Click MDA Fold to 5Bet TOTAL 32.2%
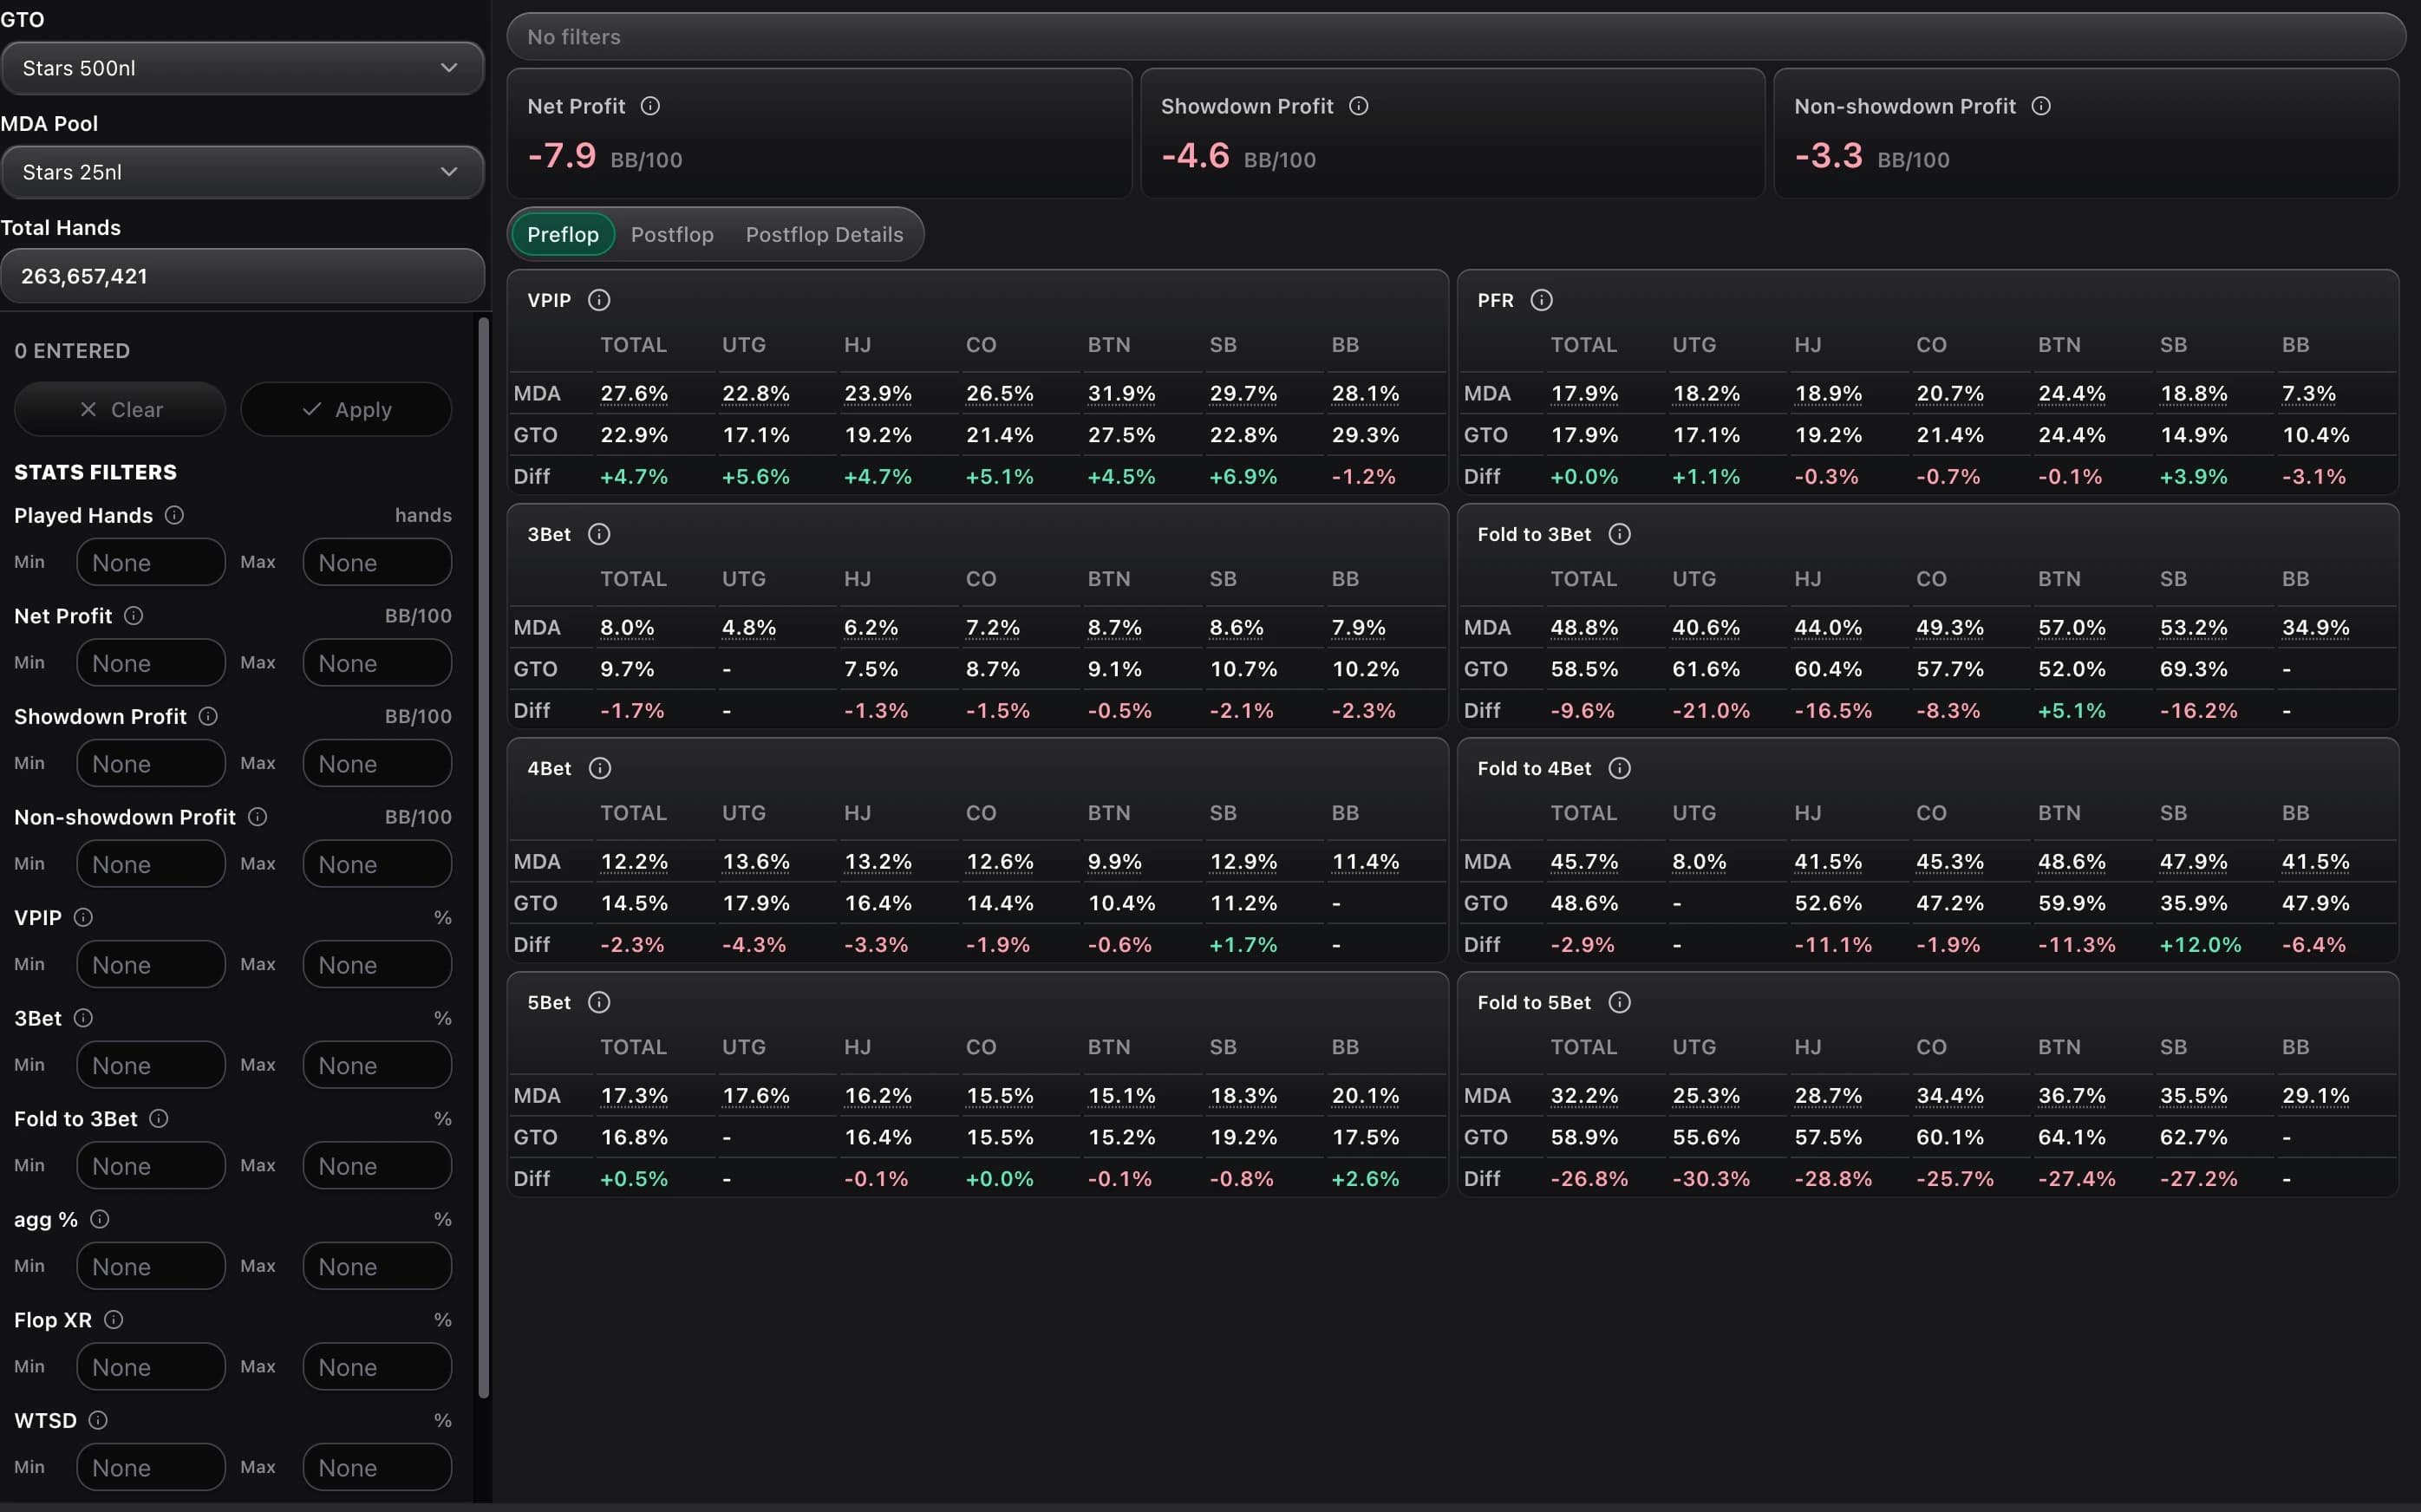2421x1512 pixels. pyautogui.click(x=1584, y=1096)
